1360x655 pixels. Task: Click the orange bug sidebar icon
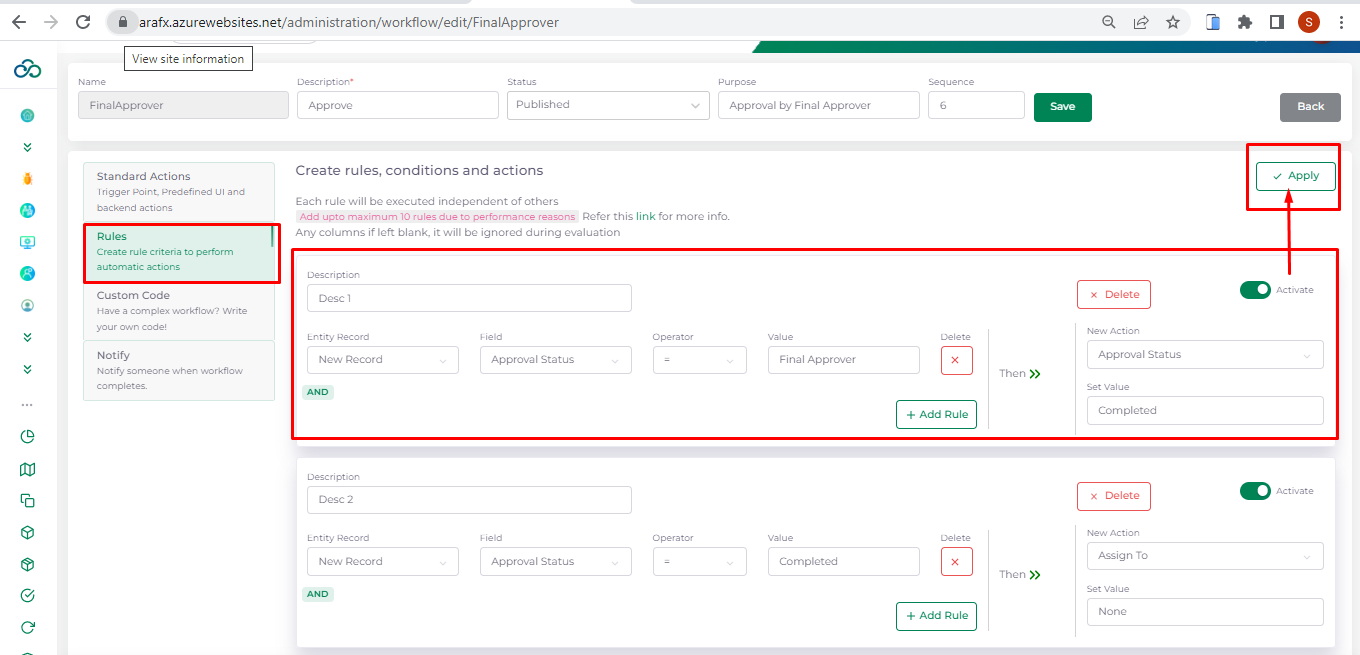(27, 179)
